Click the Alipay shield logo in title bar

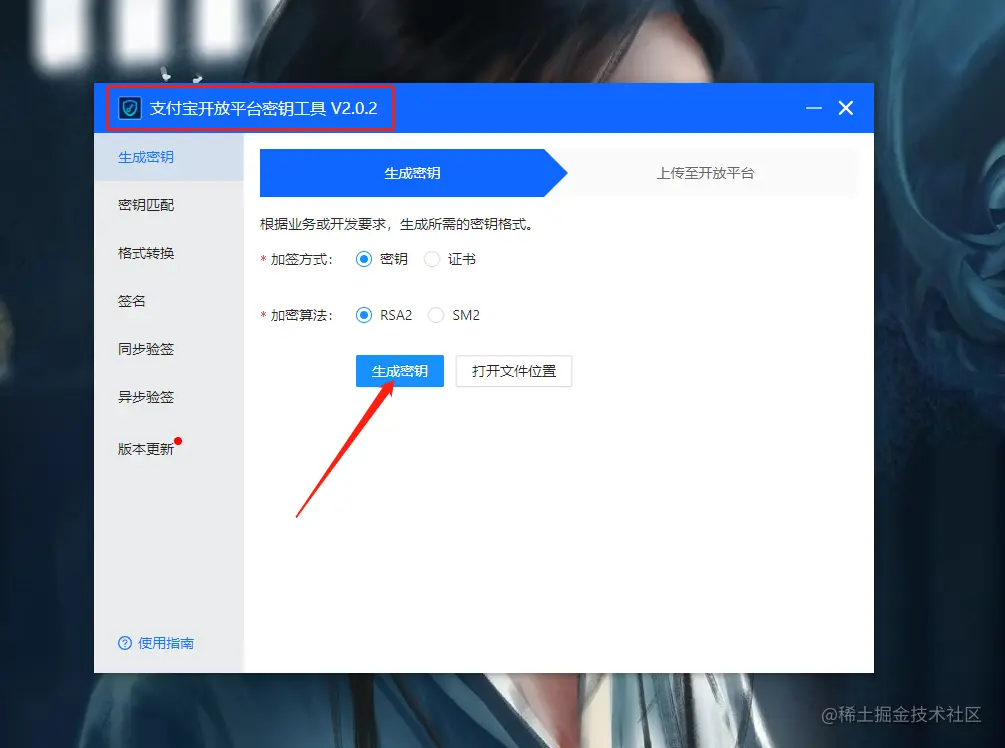coord(129,108)
